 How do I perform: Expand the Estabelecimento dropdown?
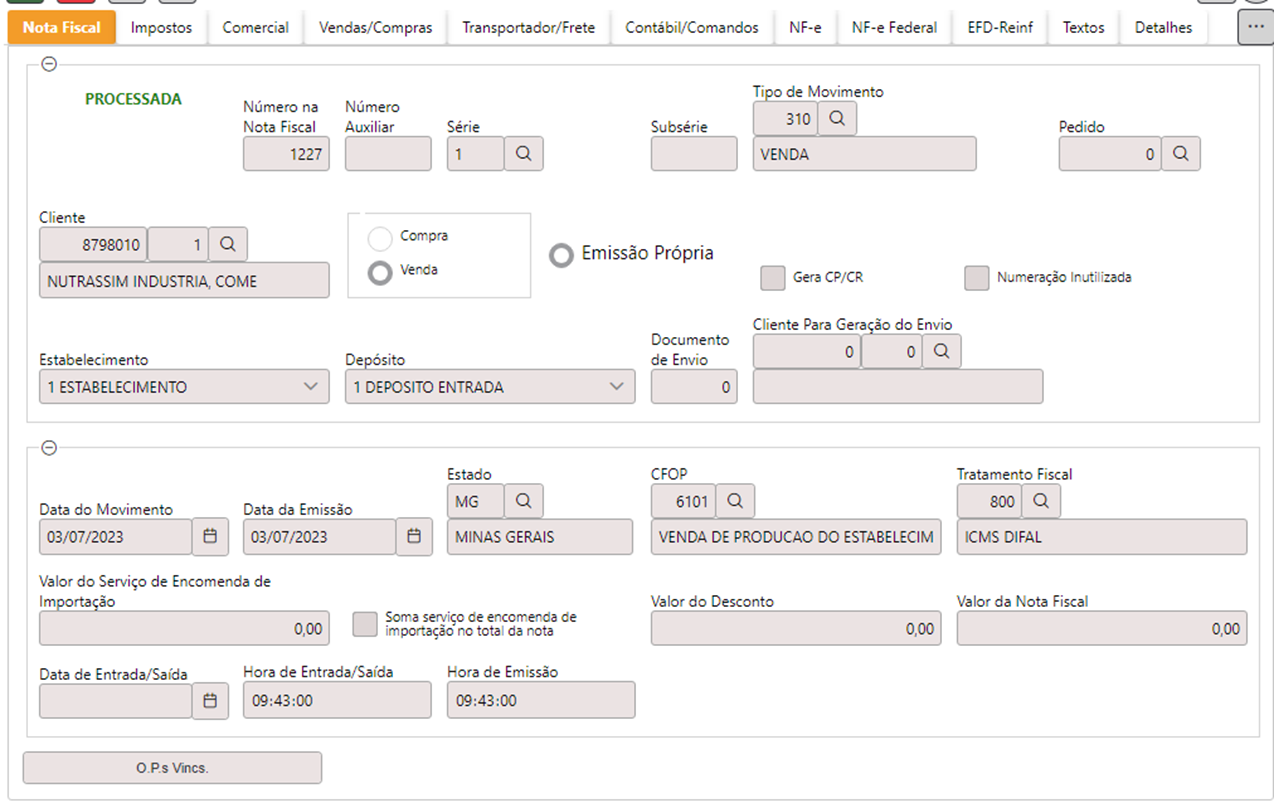click(x=309, y=387)
